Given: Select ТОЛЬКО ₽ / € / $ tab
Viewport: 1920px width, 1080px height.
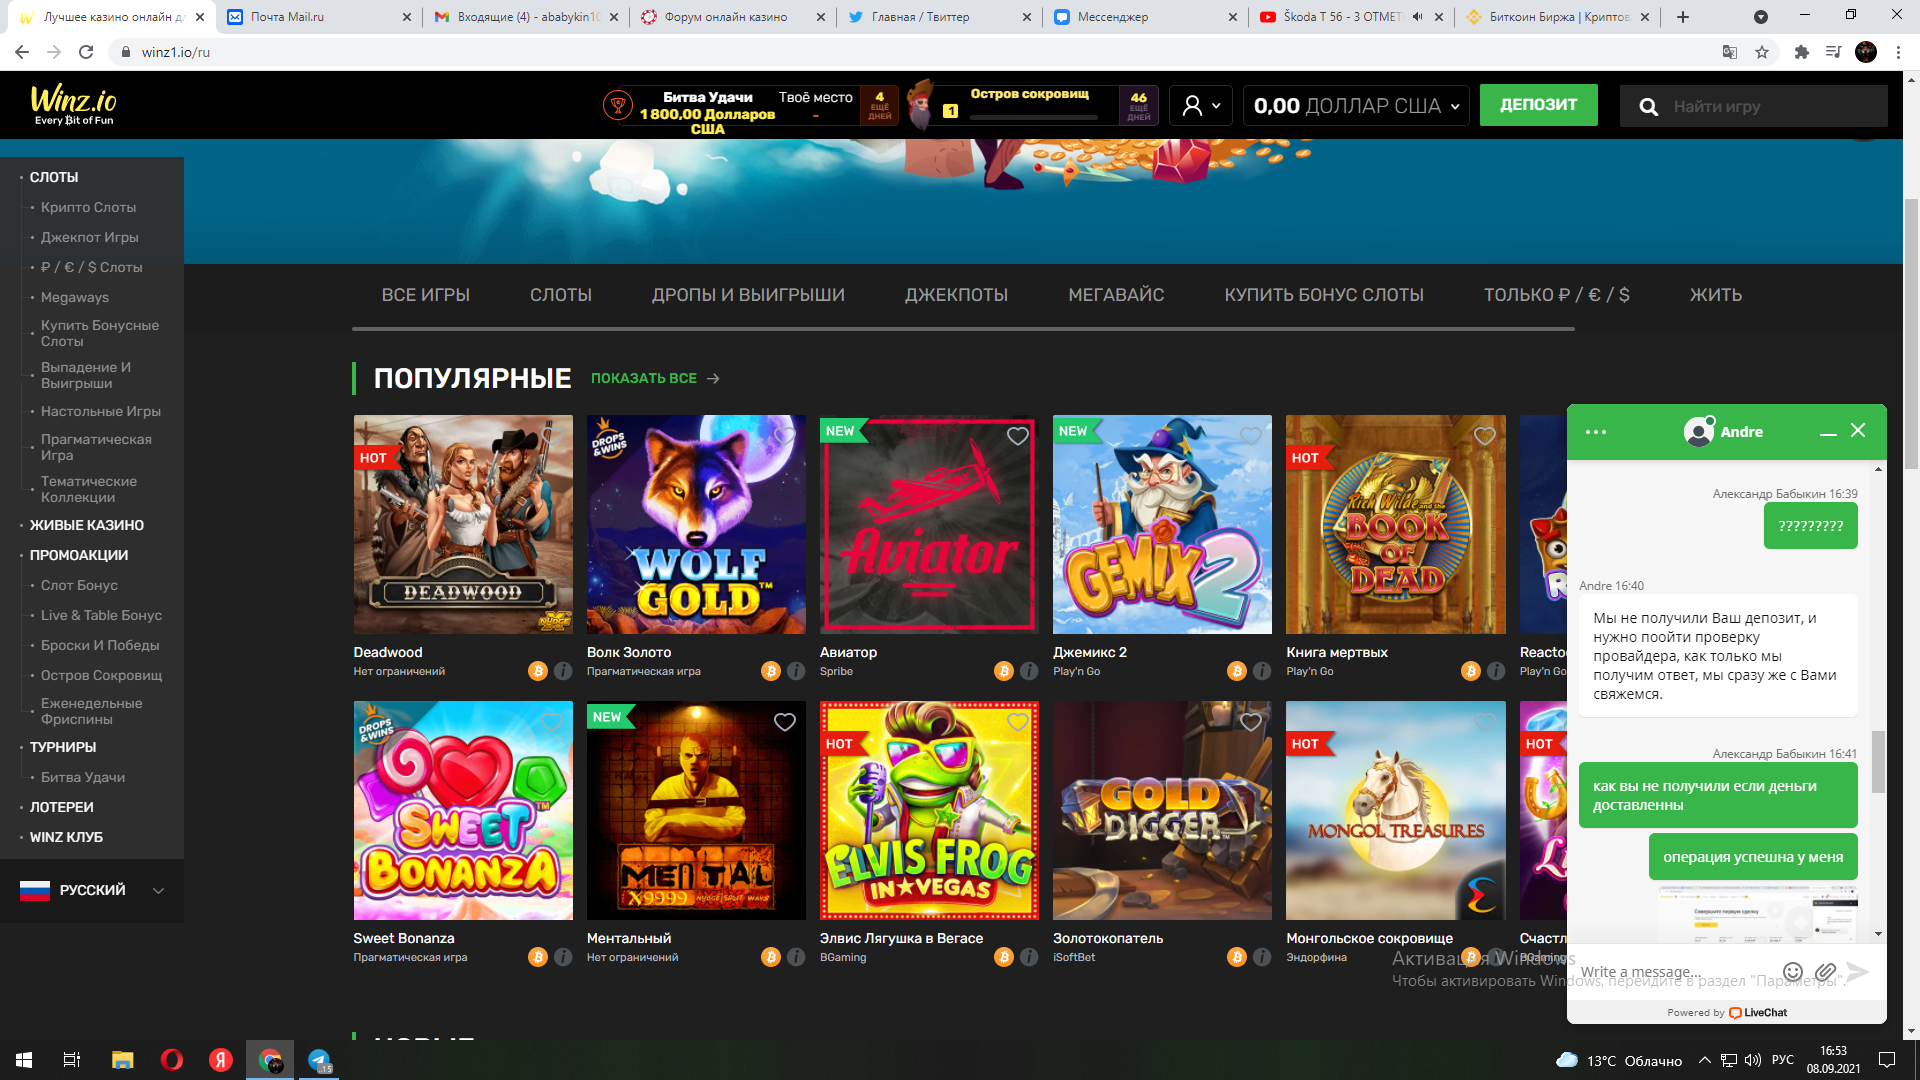Looking at the screenshot, I should pos(1556,295).
